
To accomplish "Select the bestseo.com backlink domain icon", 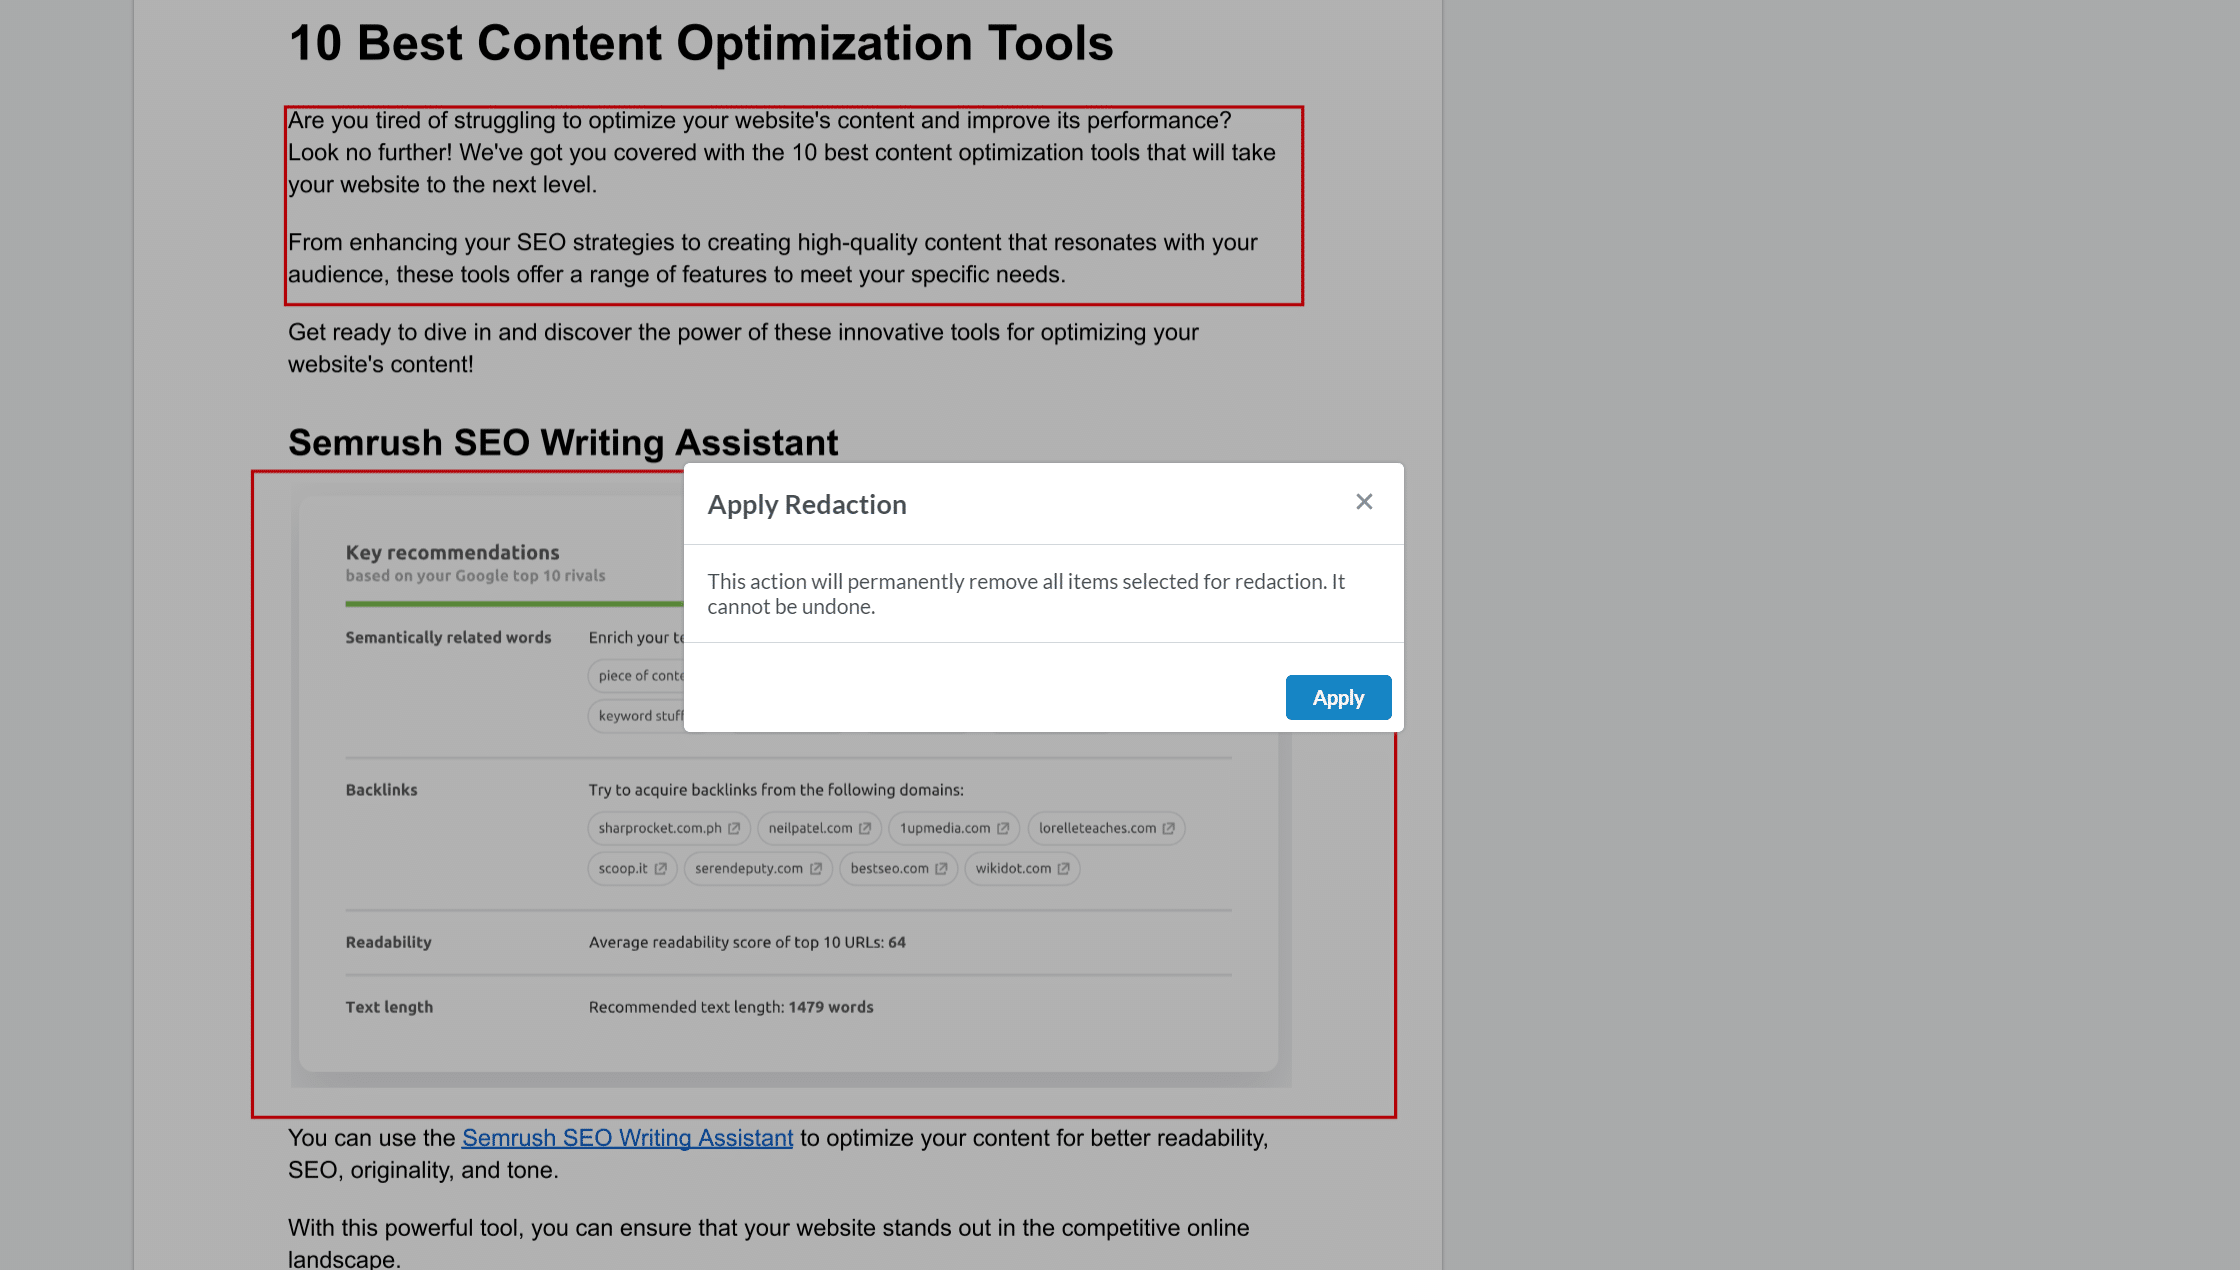I will click(938, 867).
